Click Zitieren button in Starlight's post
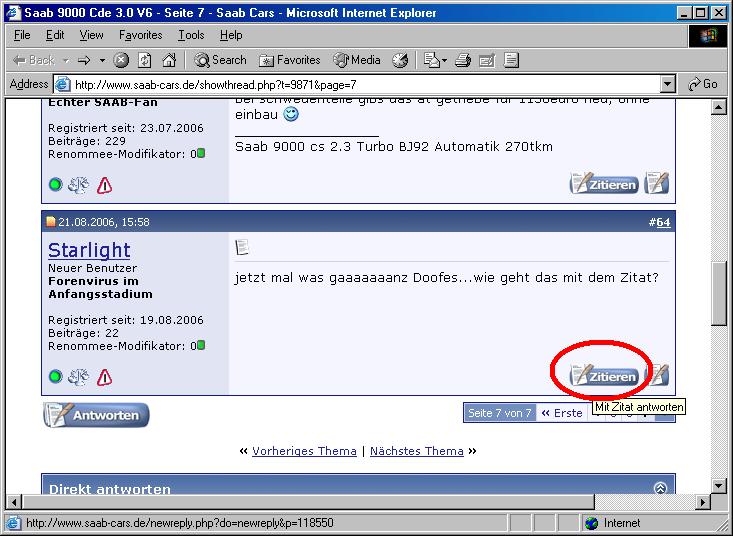Image resolution: width=733 pixels, height=536 pixels. point(604,375)
